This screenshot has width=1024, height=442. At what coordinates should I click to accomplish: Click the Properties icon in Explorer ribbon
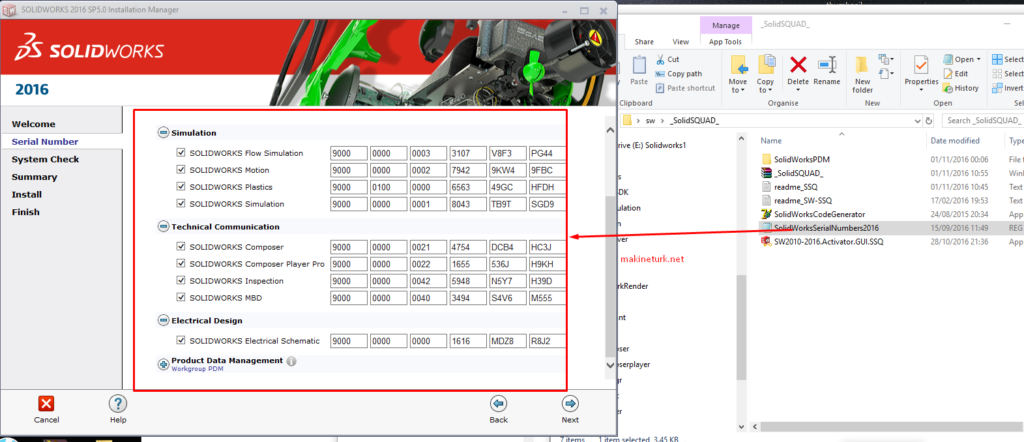pos(921,65)
